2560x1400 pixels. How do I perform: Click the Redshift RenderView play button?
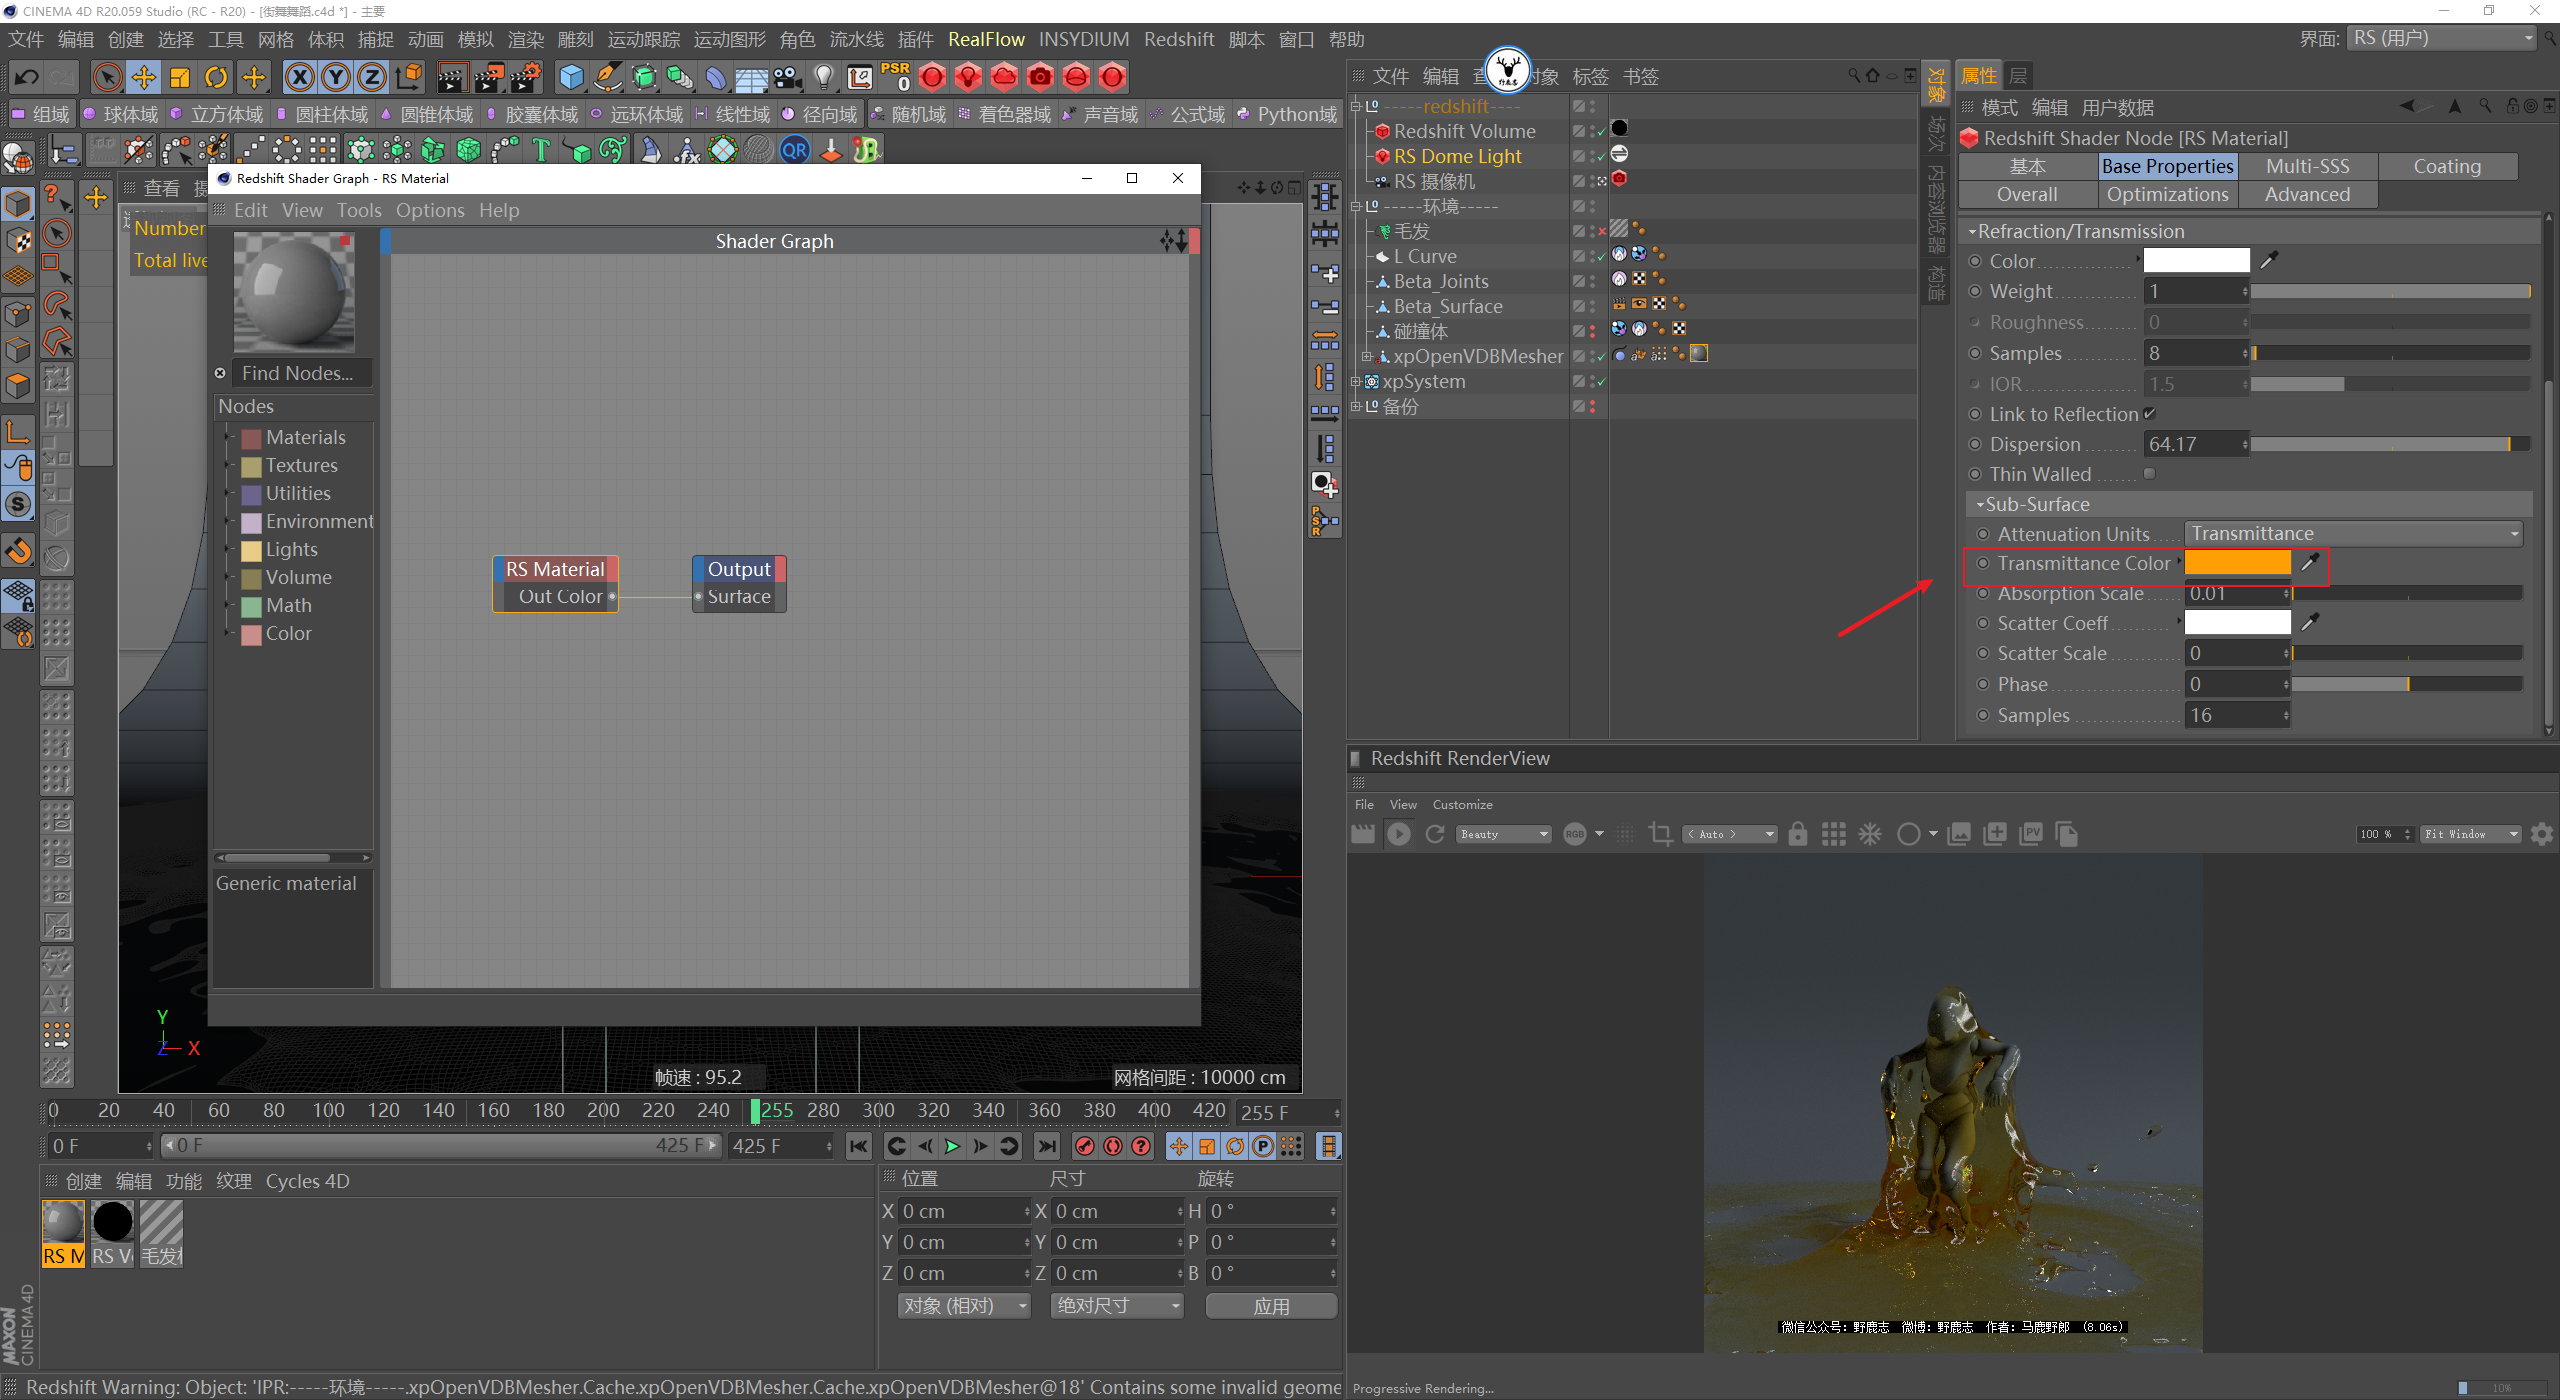1399,834
